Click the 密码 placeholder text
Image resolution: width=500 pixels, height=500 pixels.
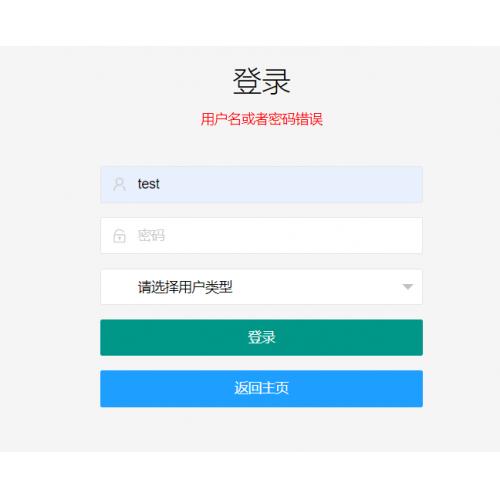[x=151, y=235]
